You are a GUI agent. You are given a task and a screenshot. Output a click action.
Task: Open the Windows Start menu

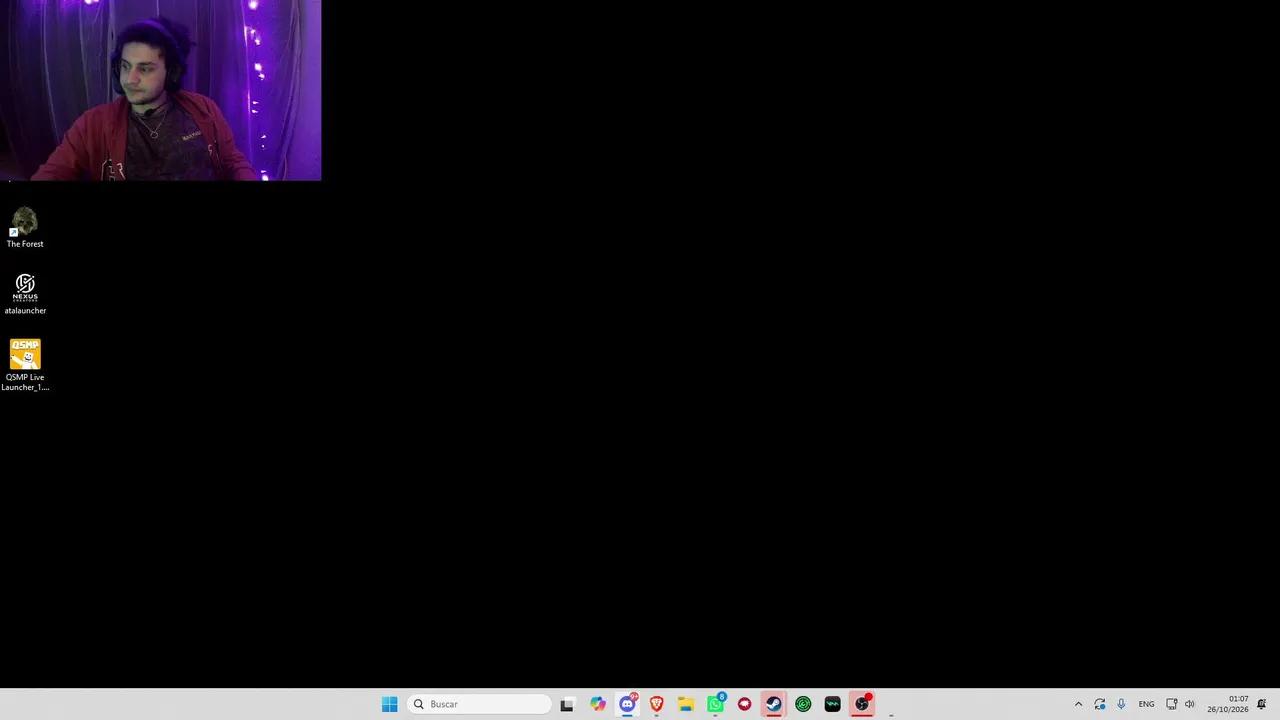[389, 704]
